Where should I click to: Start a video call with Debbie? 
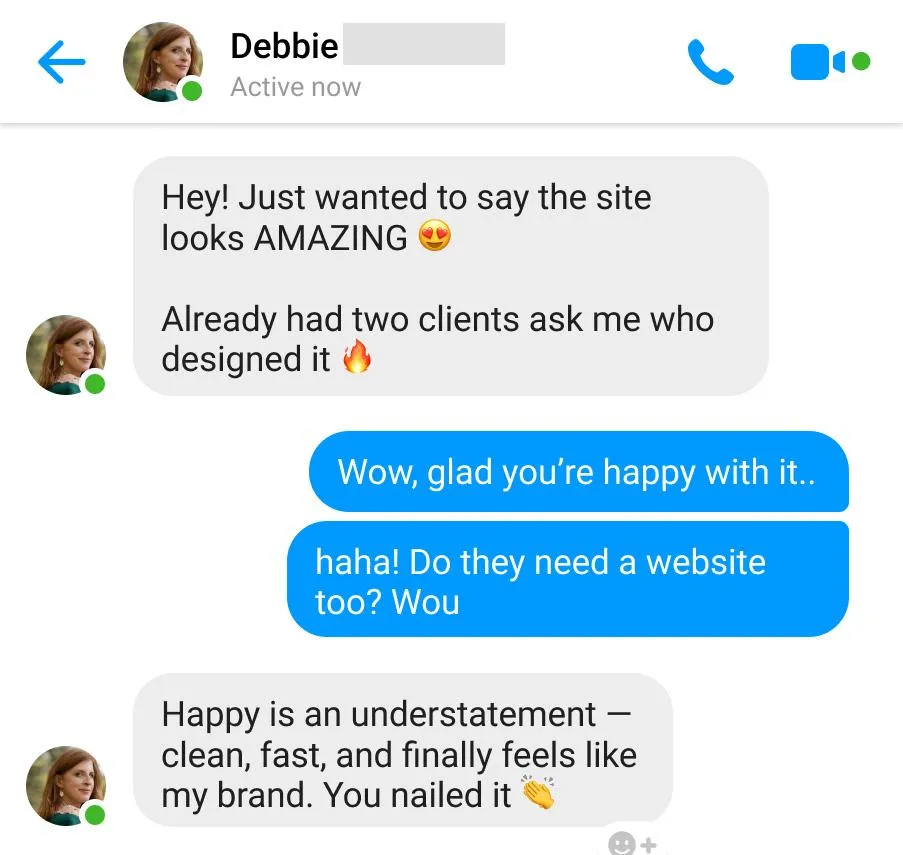click(818, 62)
